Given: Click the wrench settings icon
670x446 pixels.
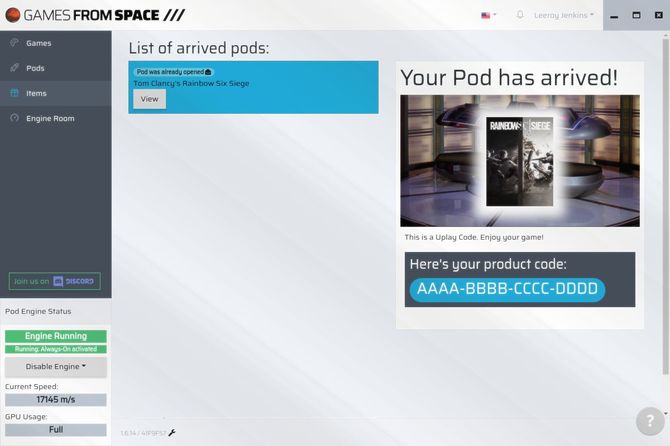Looking at the screenshot, I should [x=172, y=433].
